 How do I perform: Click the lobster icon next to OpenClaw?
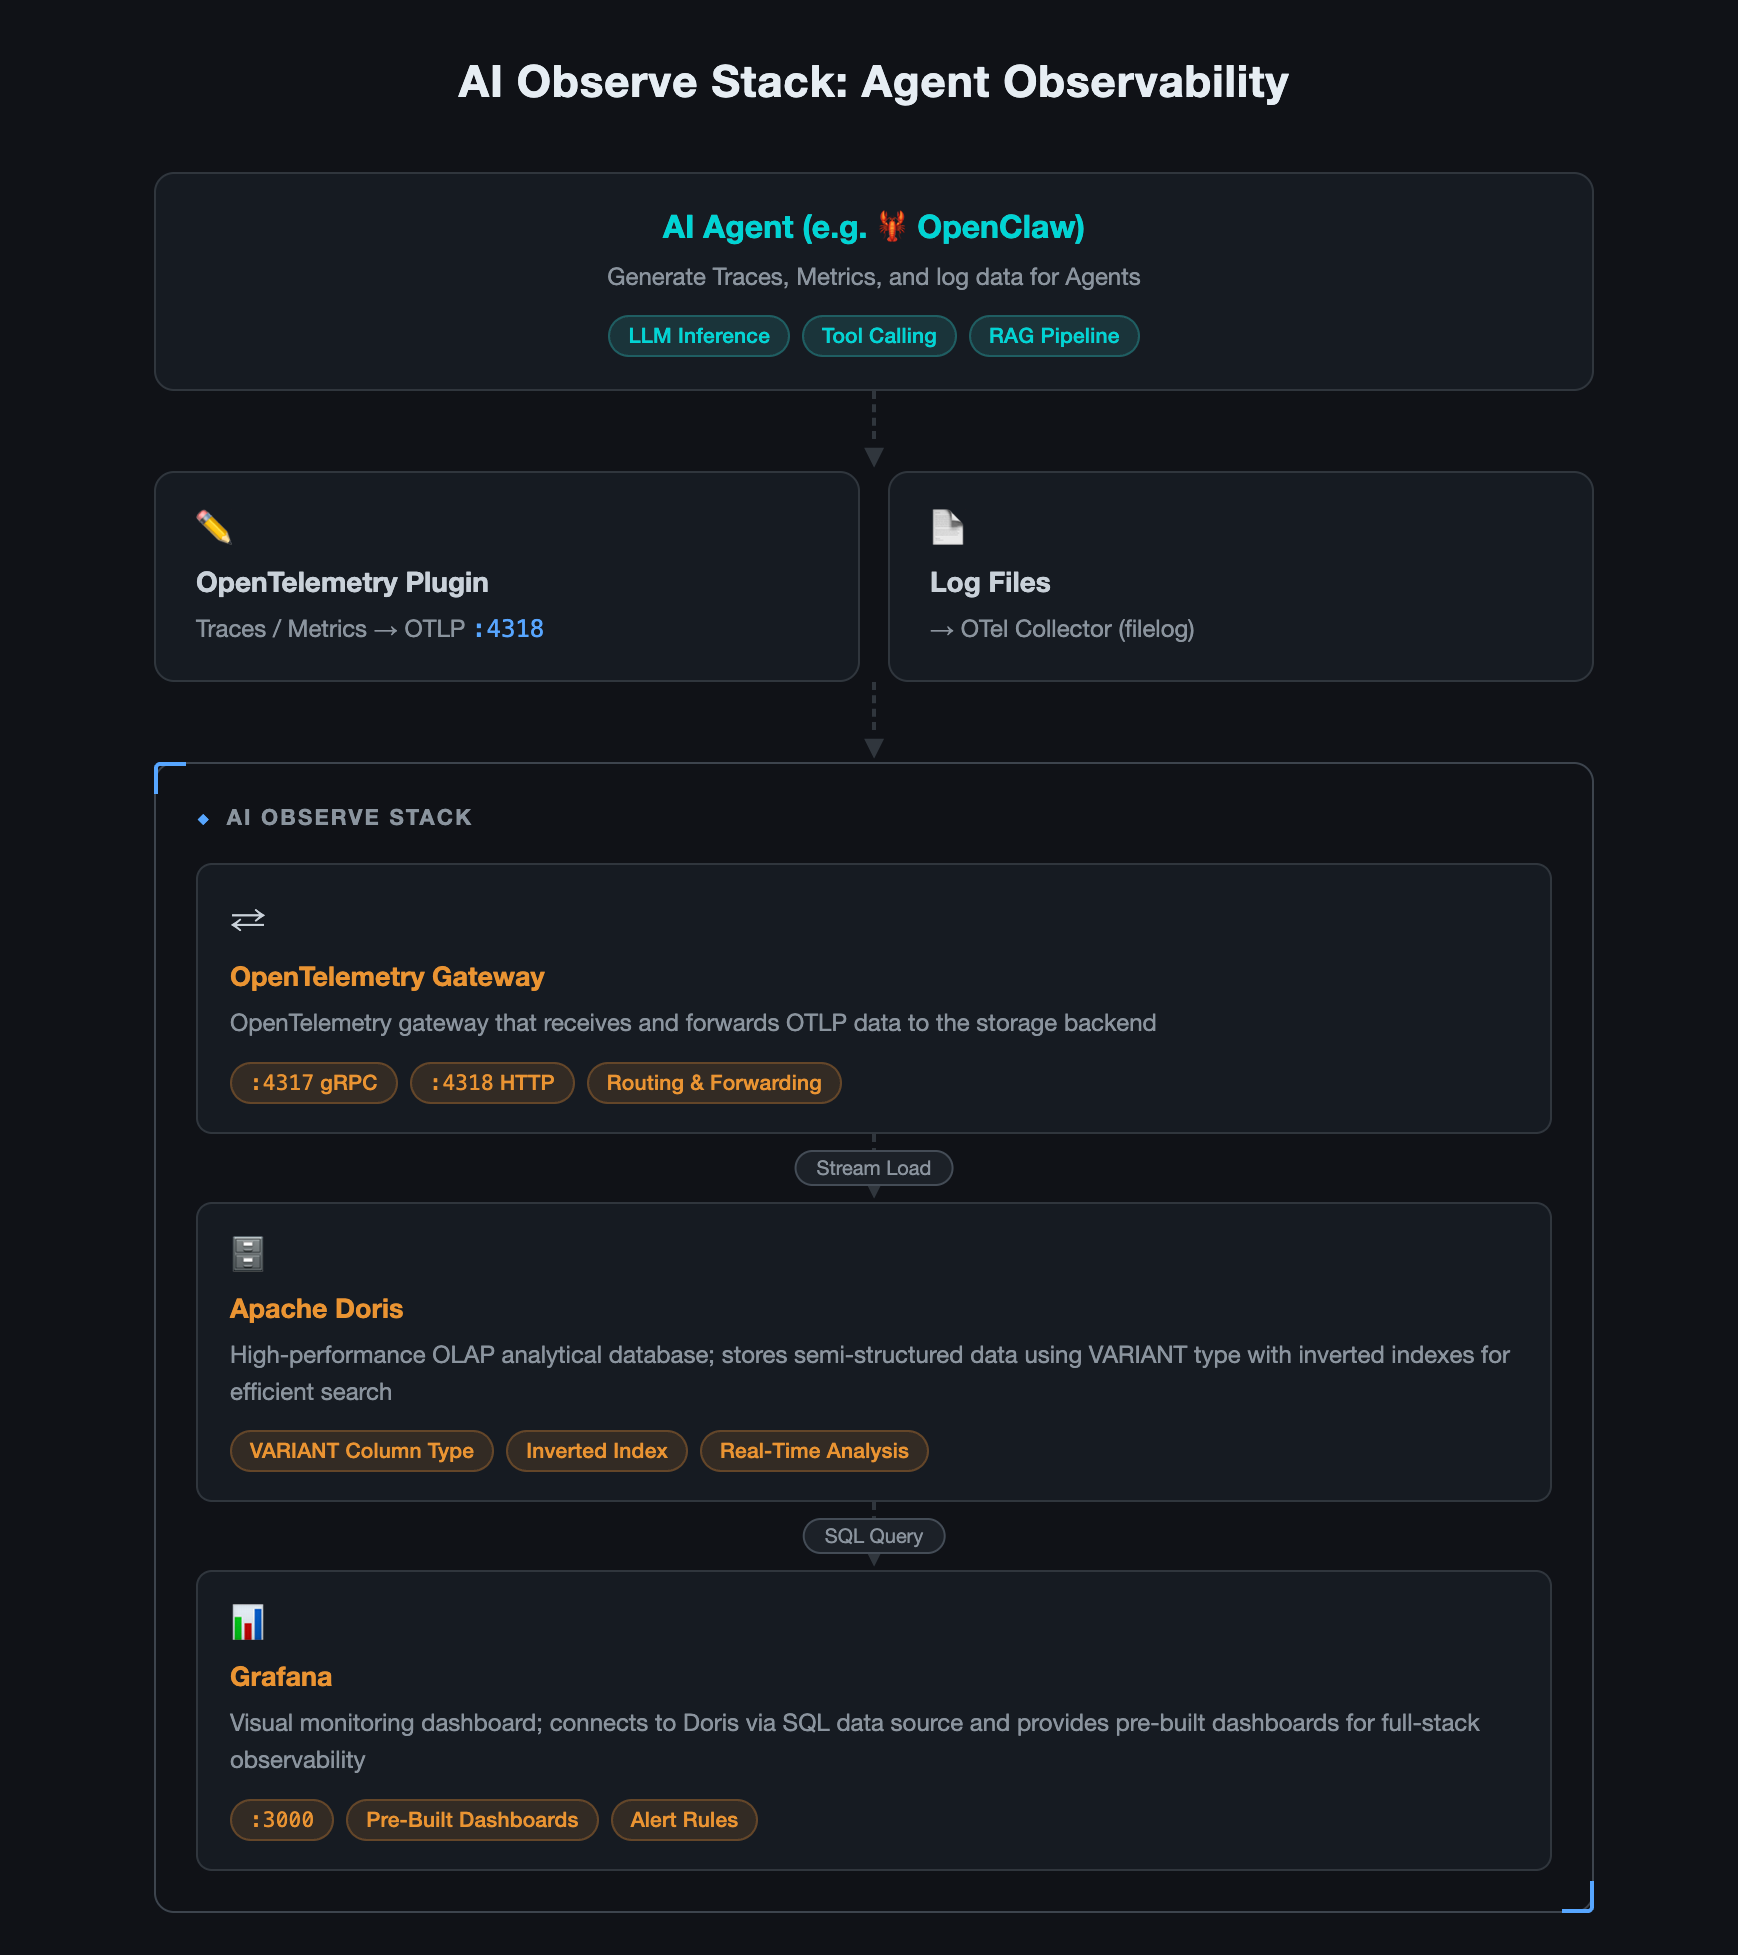pyautogui.click(x=892, y=226)
